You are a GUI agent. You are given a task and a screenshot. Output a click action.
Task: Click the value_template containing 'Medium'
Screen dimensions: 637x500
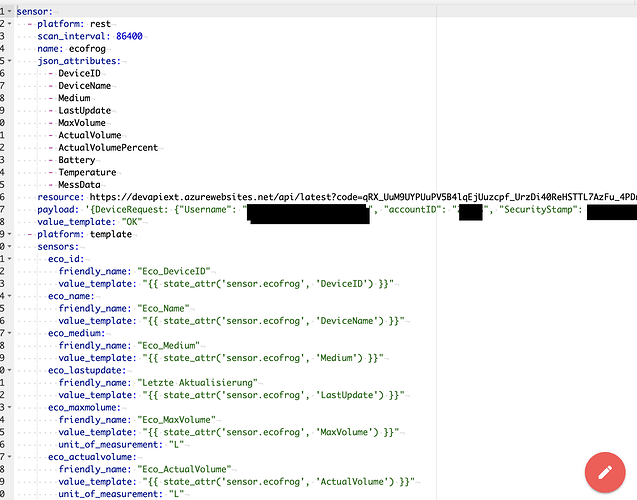point(221,358)
